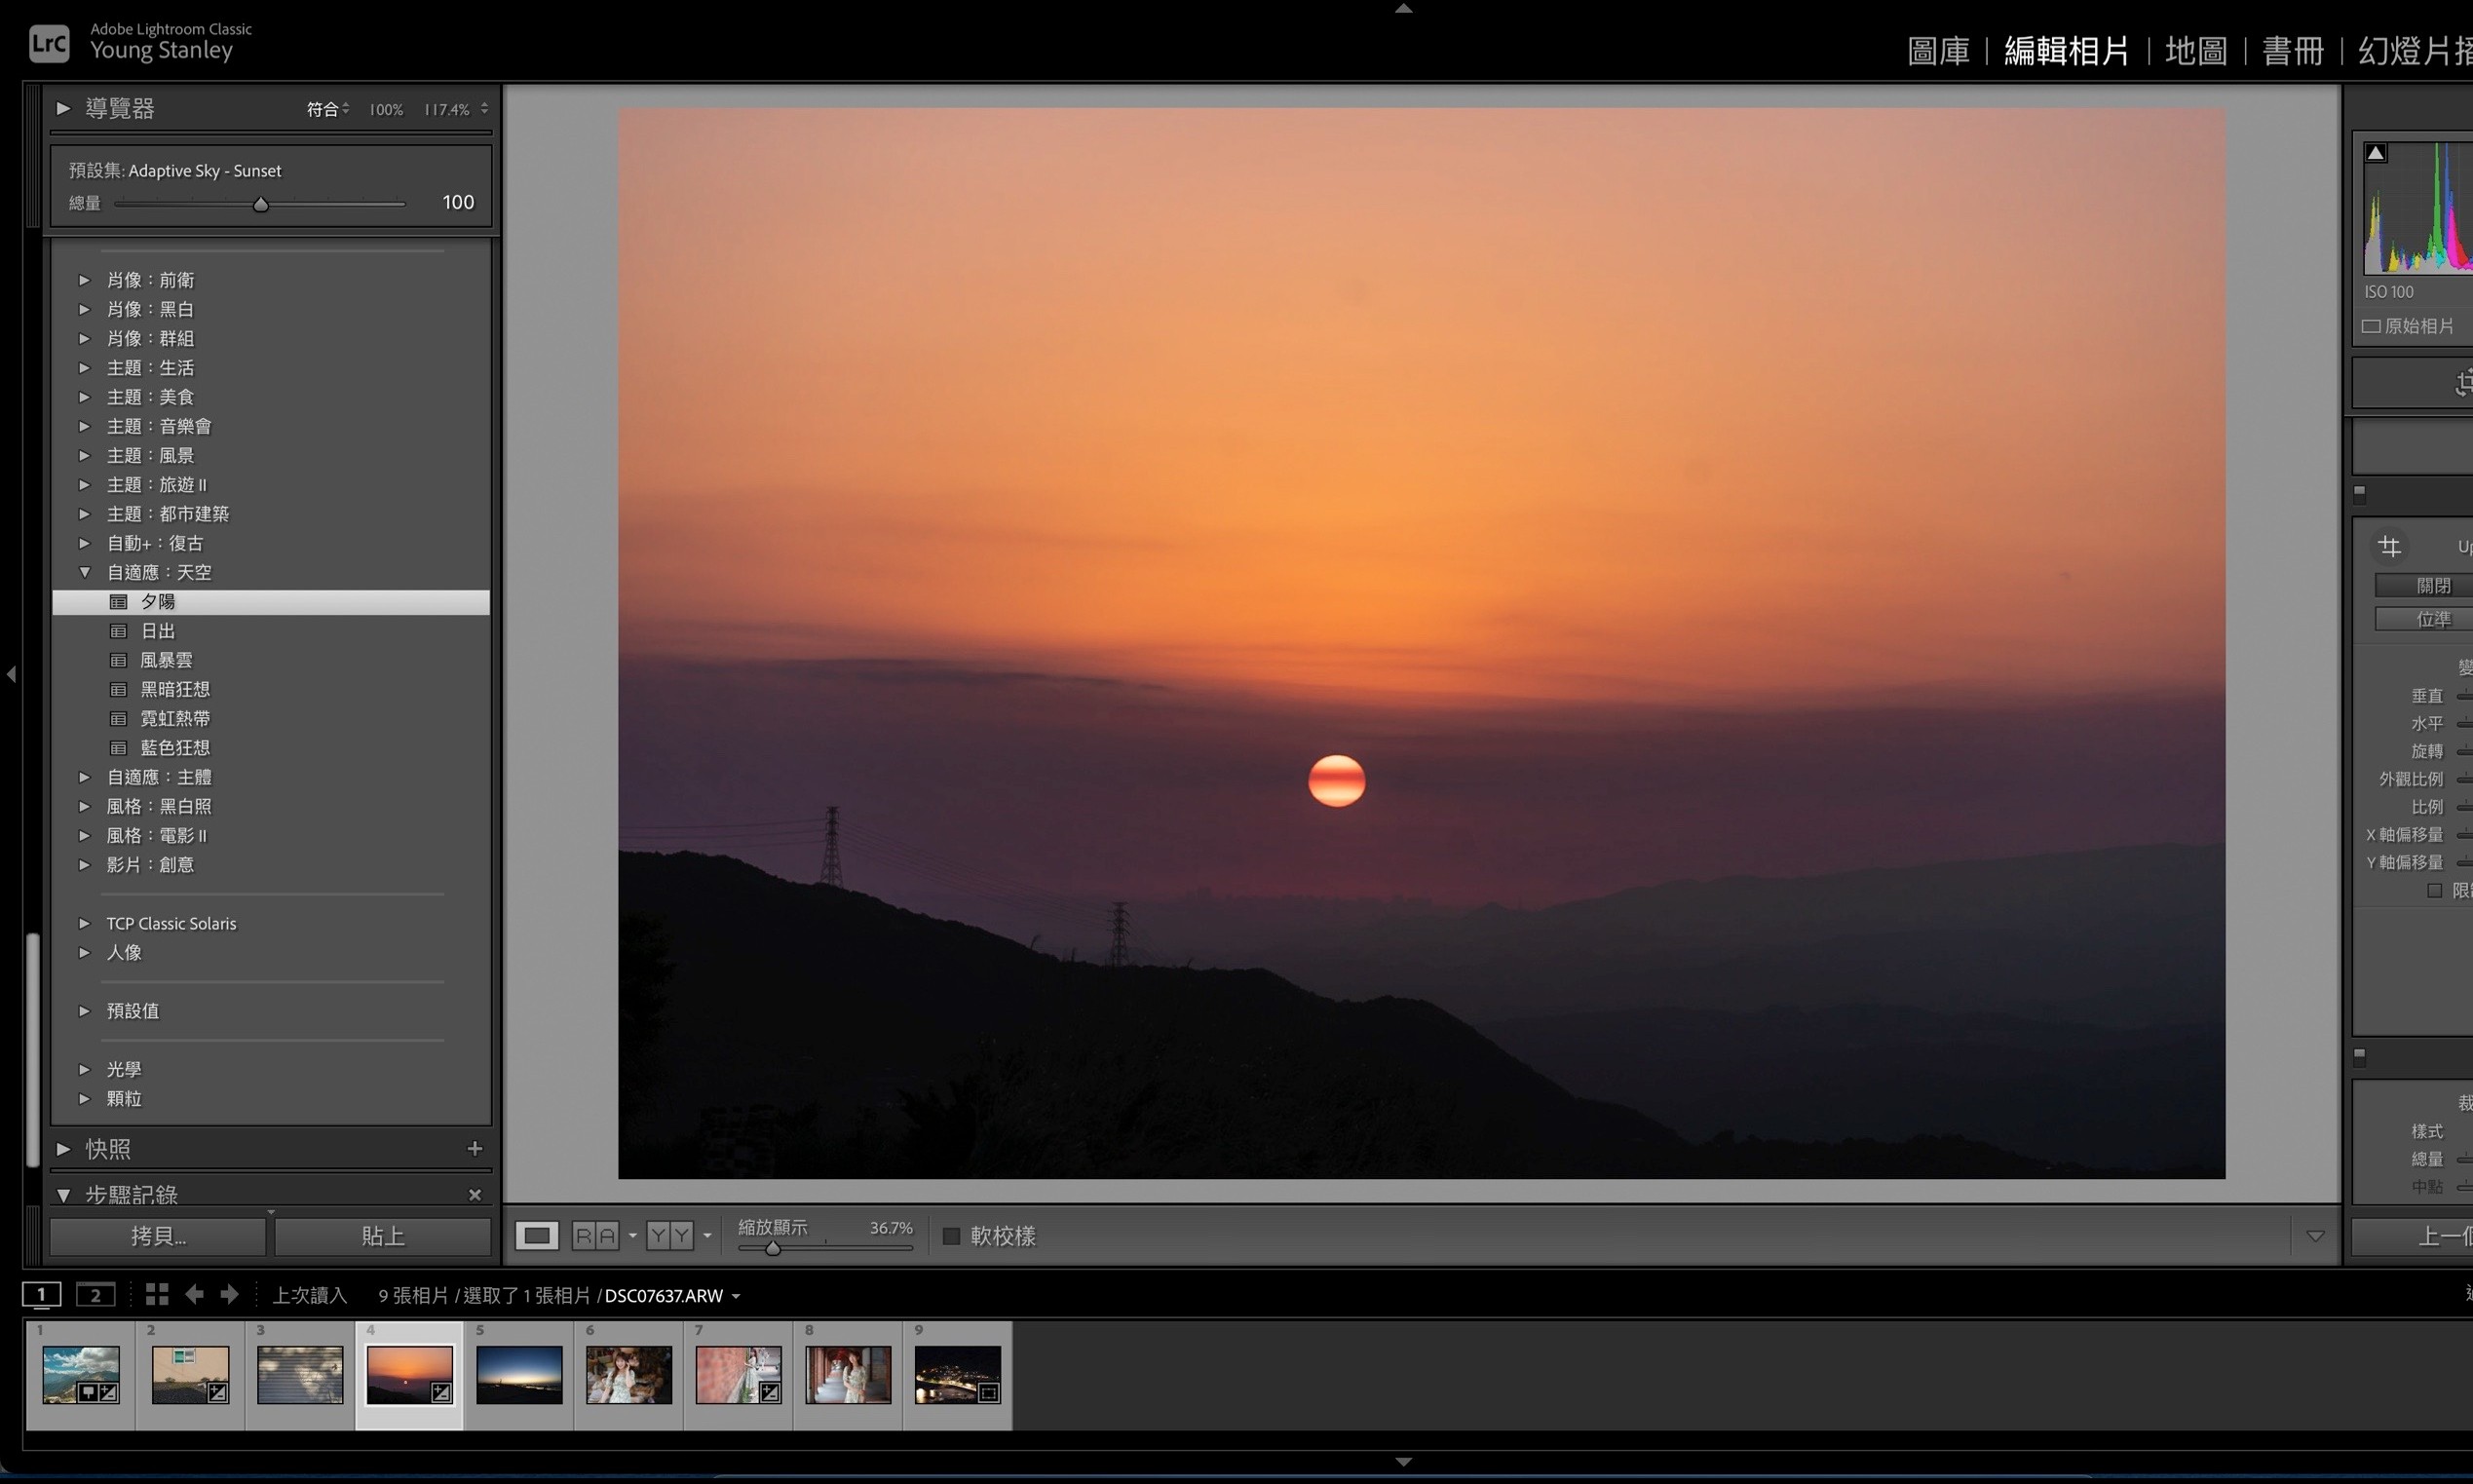This screenshot has width=2473, height=1484.
Task: Check the 原始相片 original photo checkbox
Action: click(x=2371, y=327)
